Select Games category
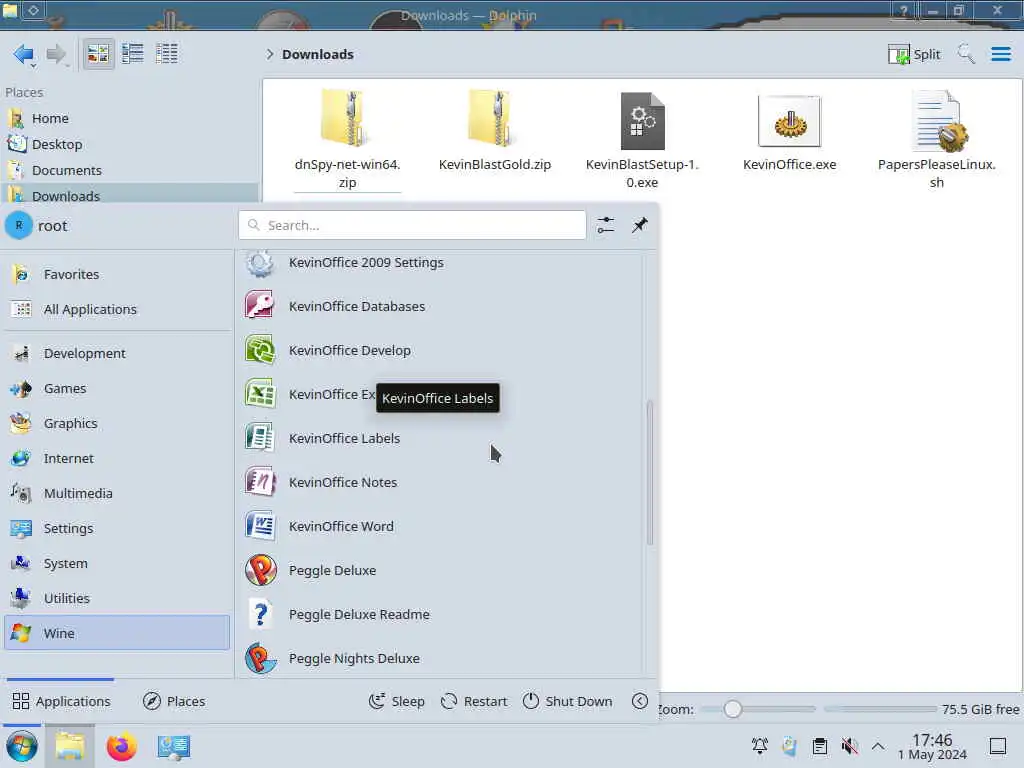This screenshot has width=1024, height=768. pyautogui.click(x=117, y=389)
